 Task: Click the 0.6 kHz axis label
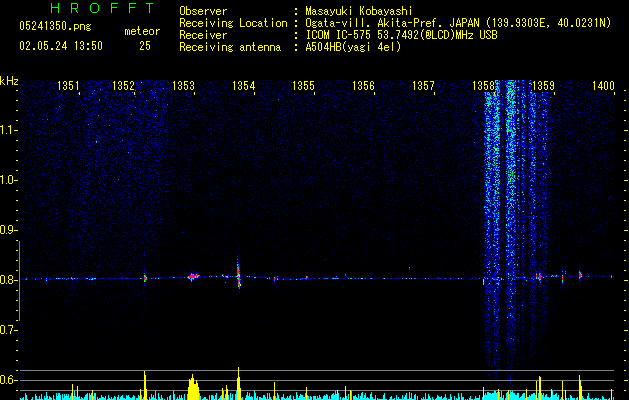[8, 380]
